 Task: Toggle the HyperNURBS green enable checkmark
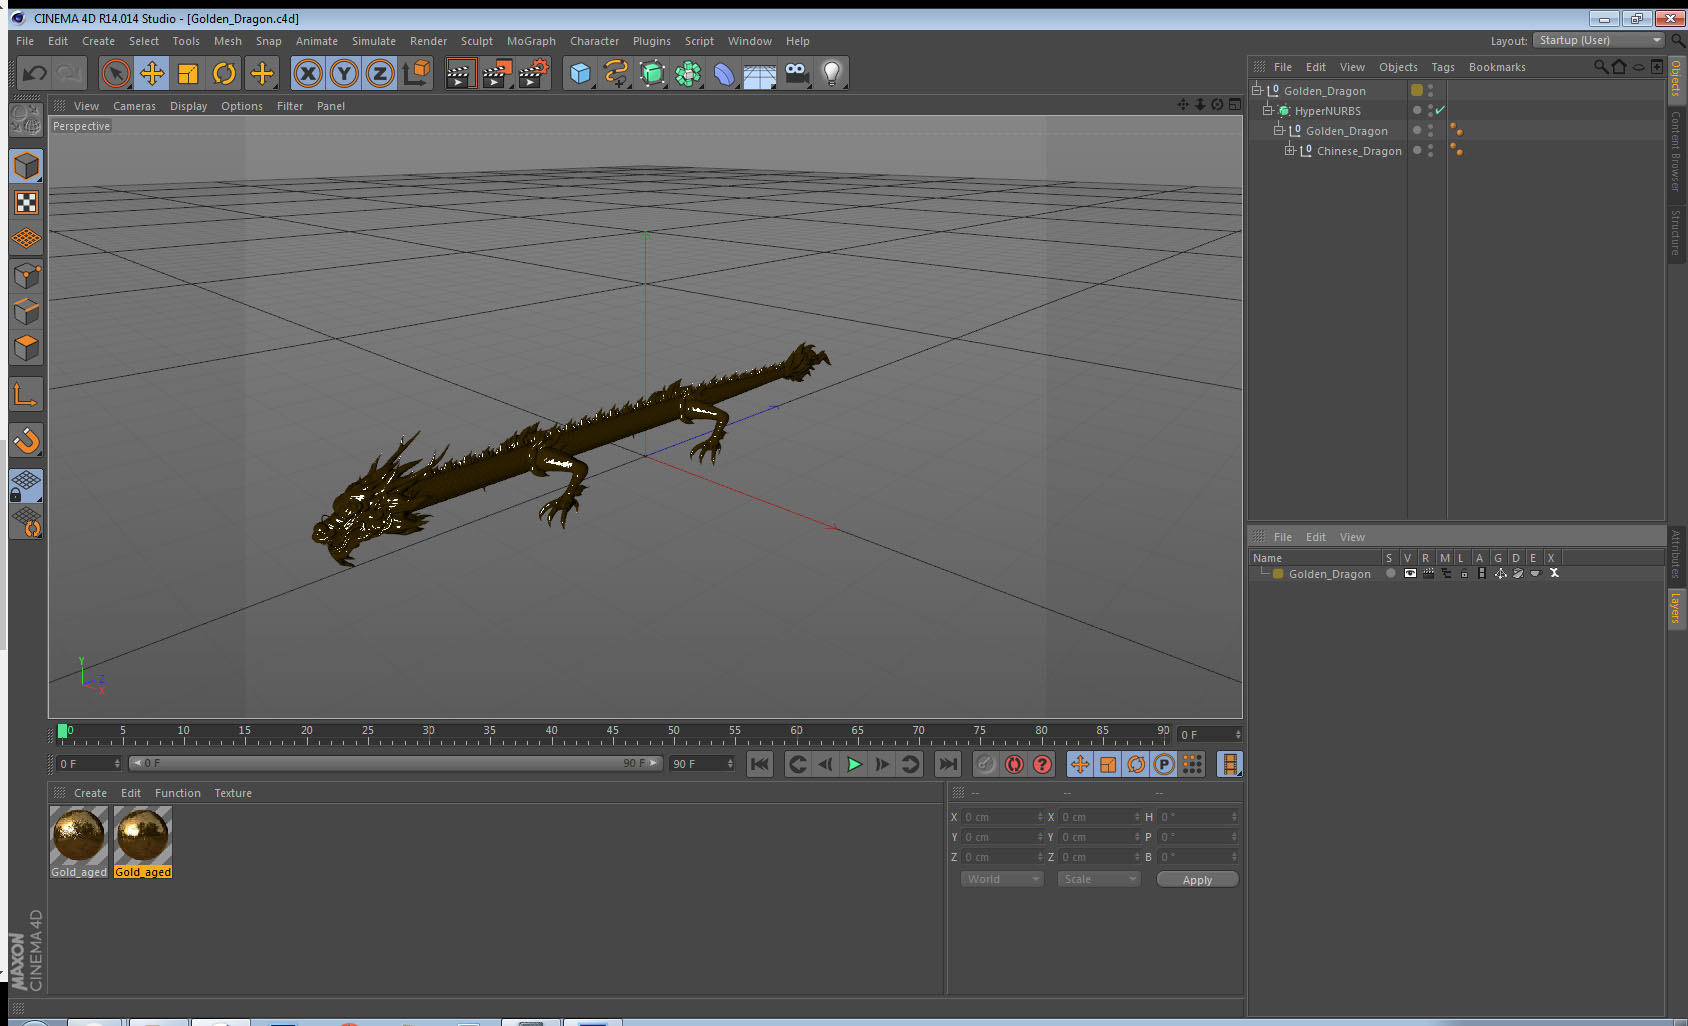(1440, 110)
